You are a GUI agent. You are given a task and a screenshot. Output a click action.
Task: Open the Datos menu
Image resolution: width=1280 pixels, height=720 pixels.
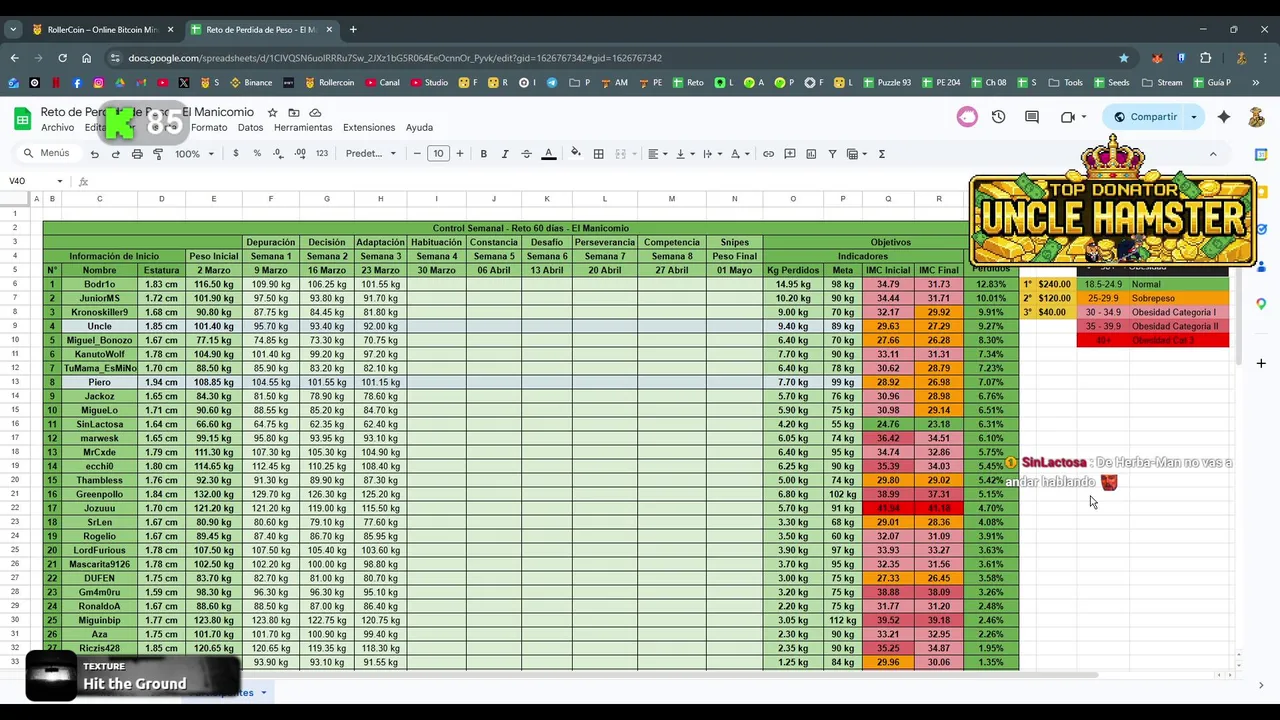pos(250,128)
